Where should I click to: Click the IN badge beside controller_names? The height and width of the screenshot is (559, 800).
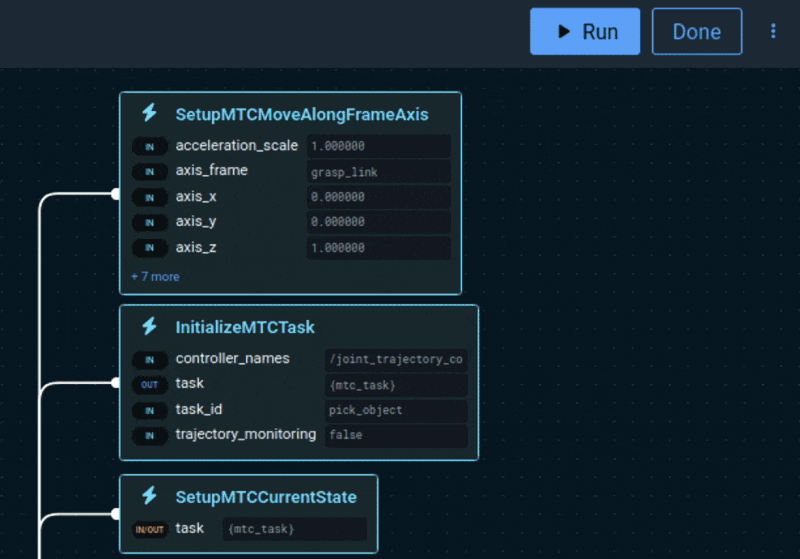coord(149,360)
